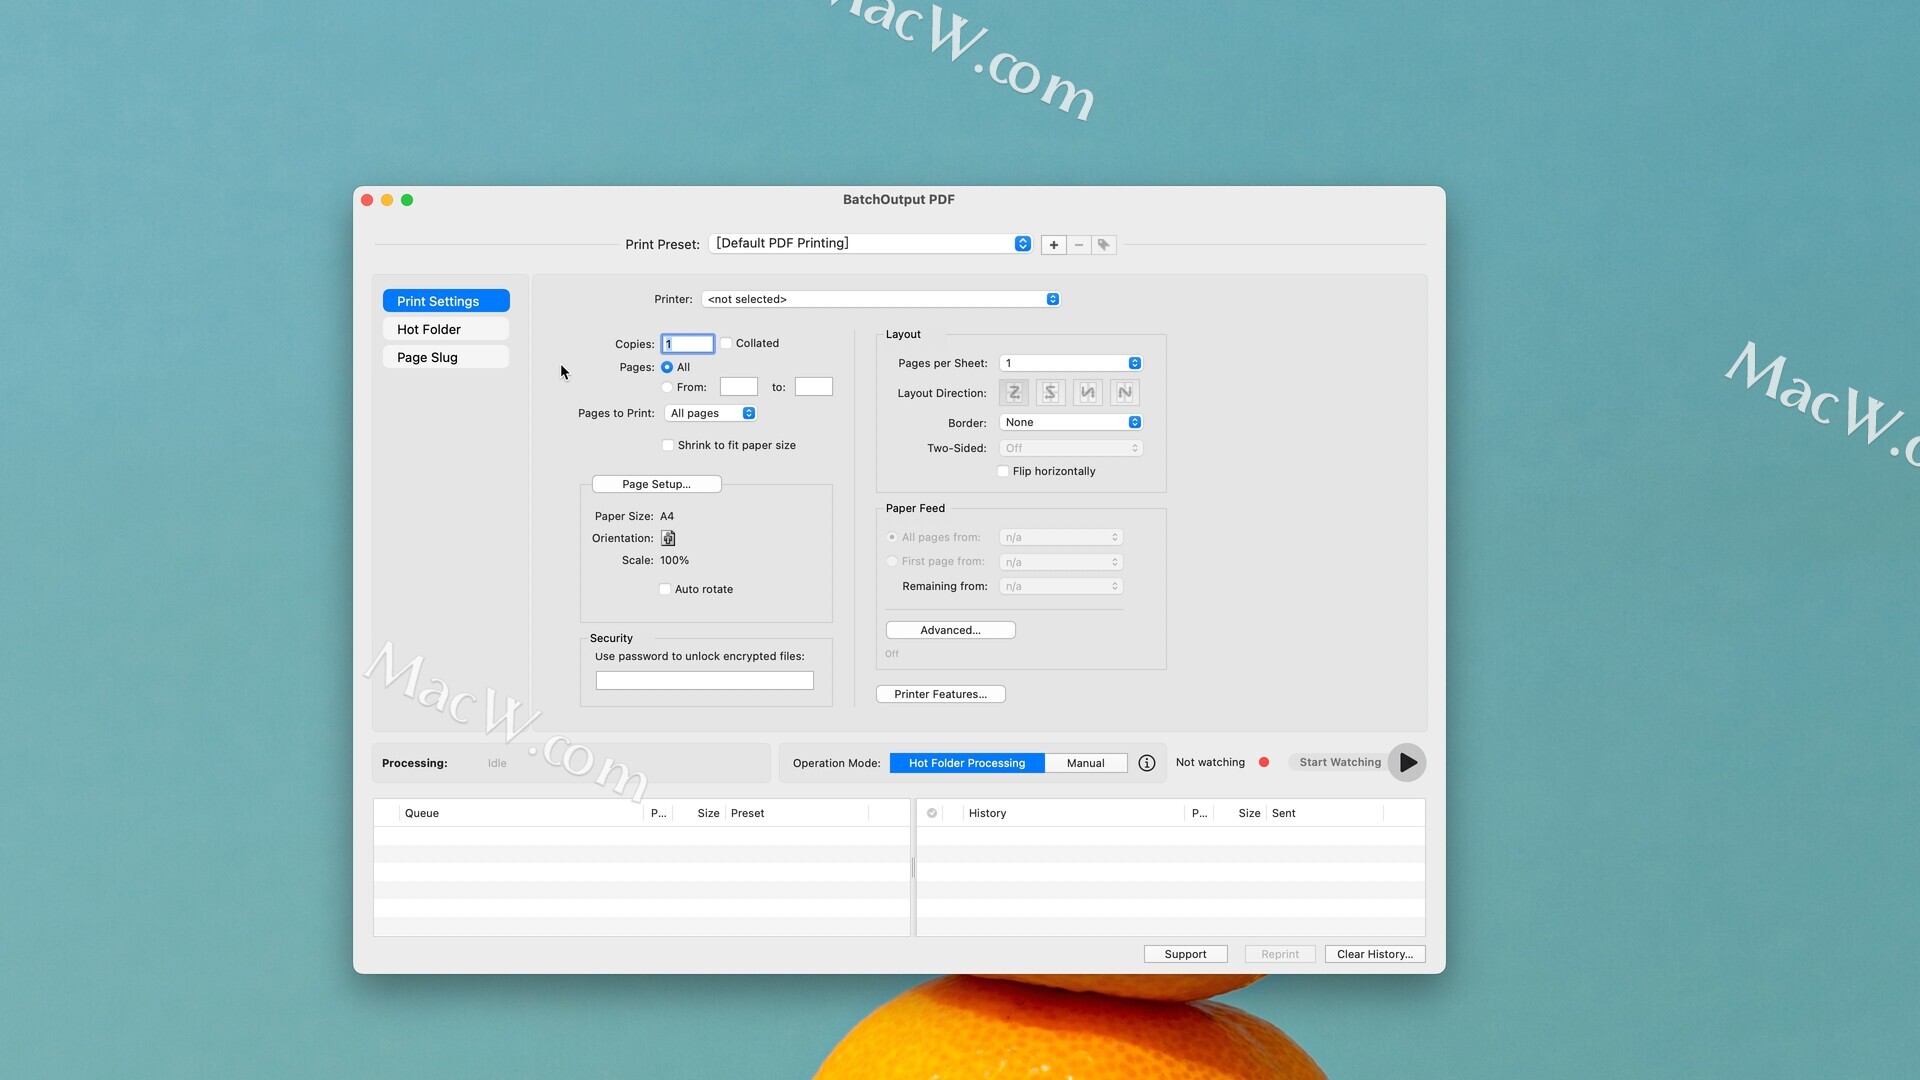Add a new print preset with plus icon
Image resolution: width=1920 pixels, height=1080 pixels.
1053,245
